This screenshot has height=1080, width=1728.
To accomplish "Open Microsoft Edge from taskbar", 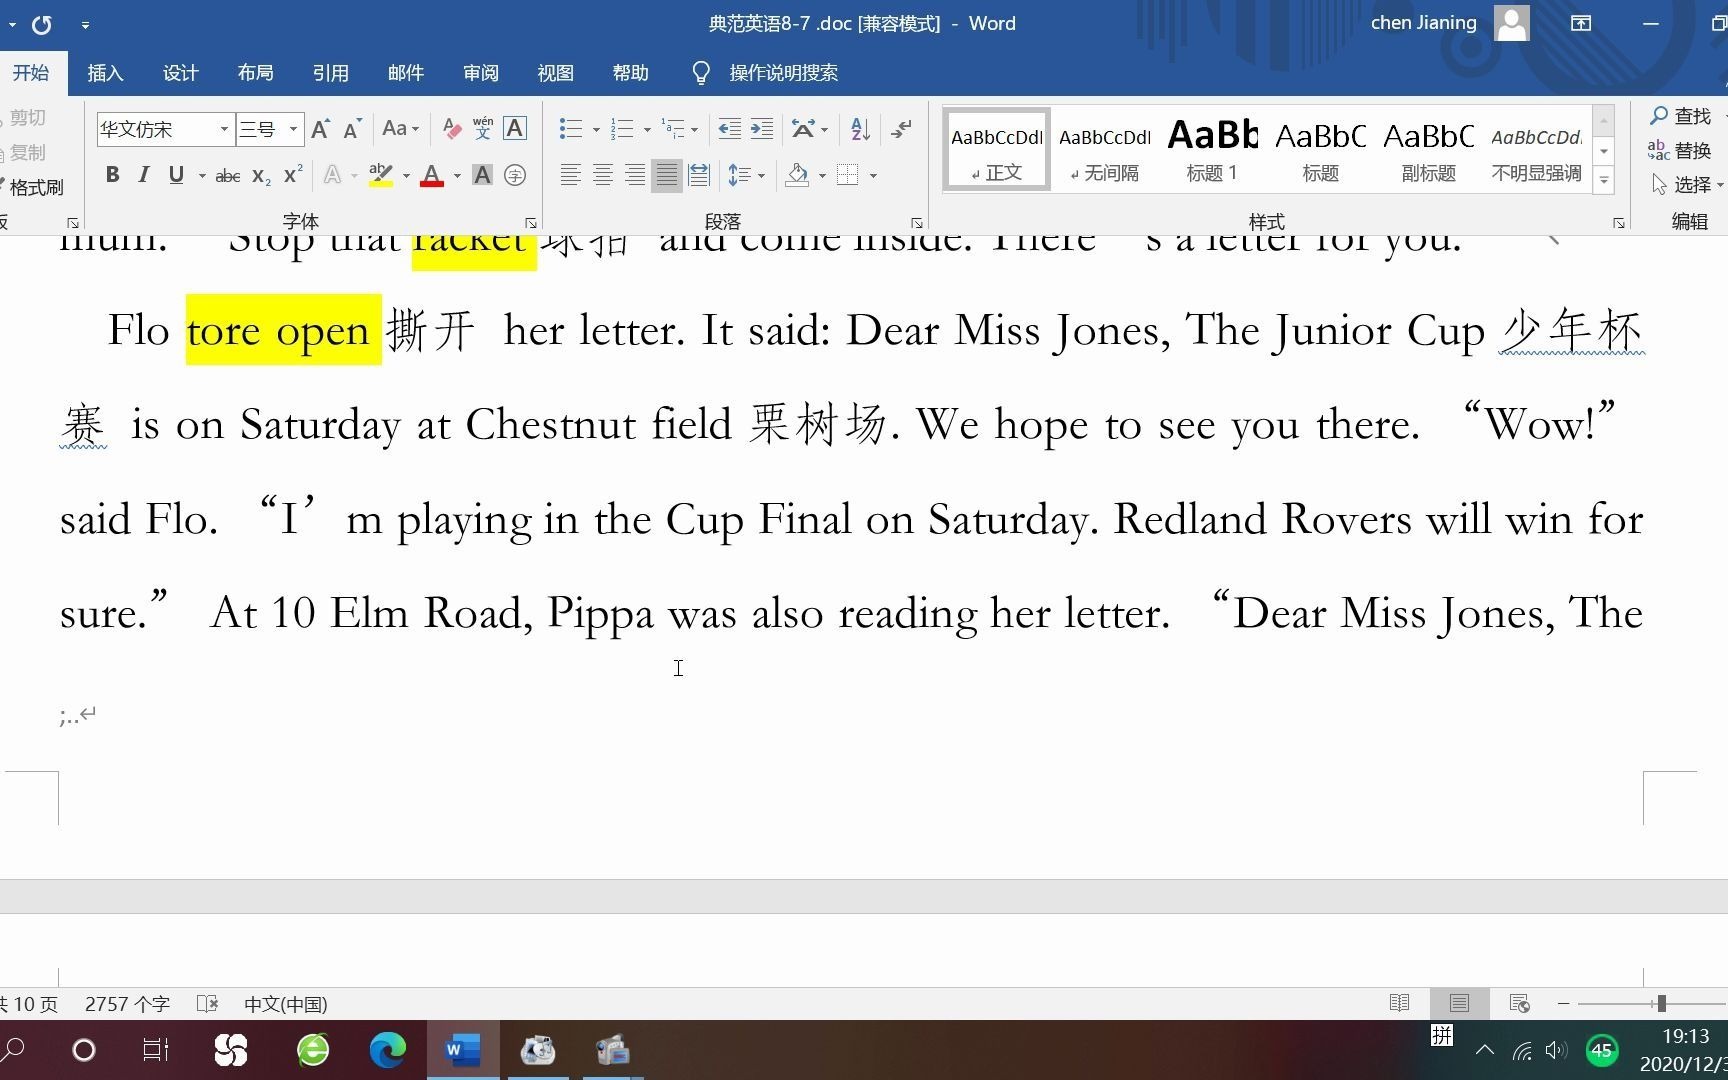I will tap(388, 1050).
